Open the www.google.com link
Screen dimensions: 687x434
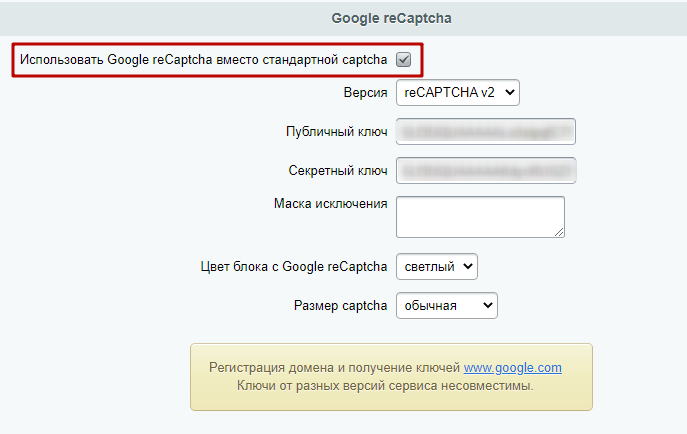[x=513, y=367]
